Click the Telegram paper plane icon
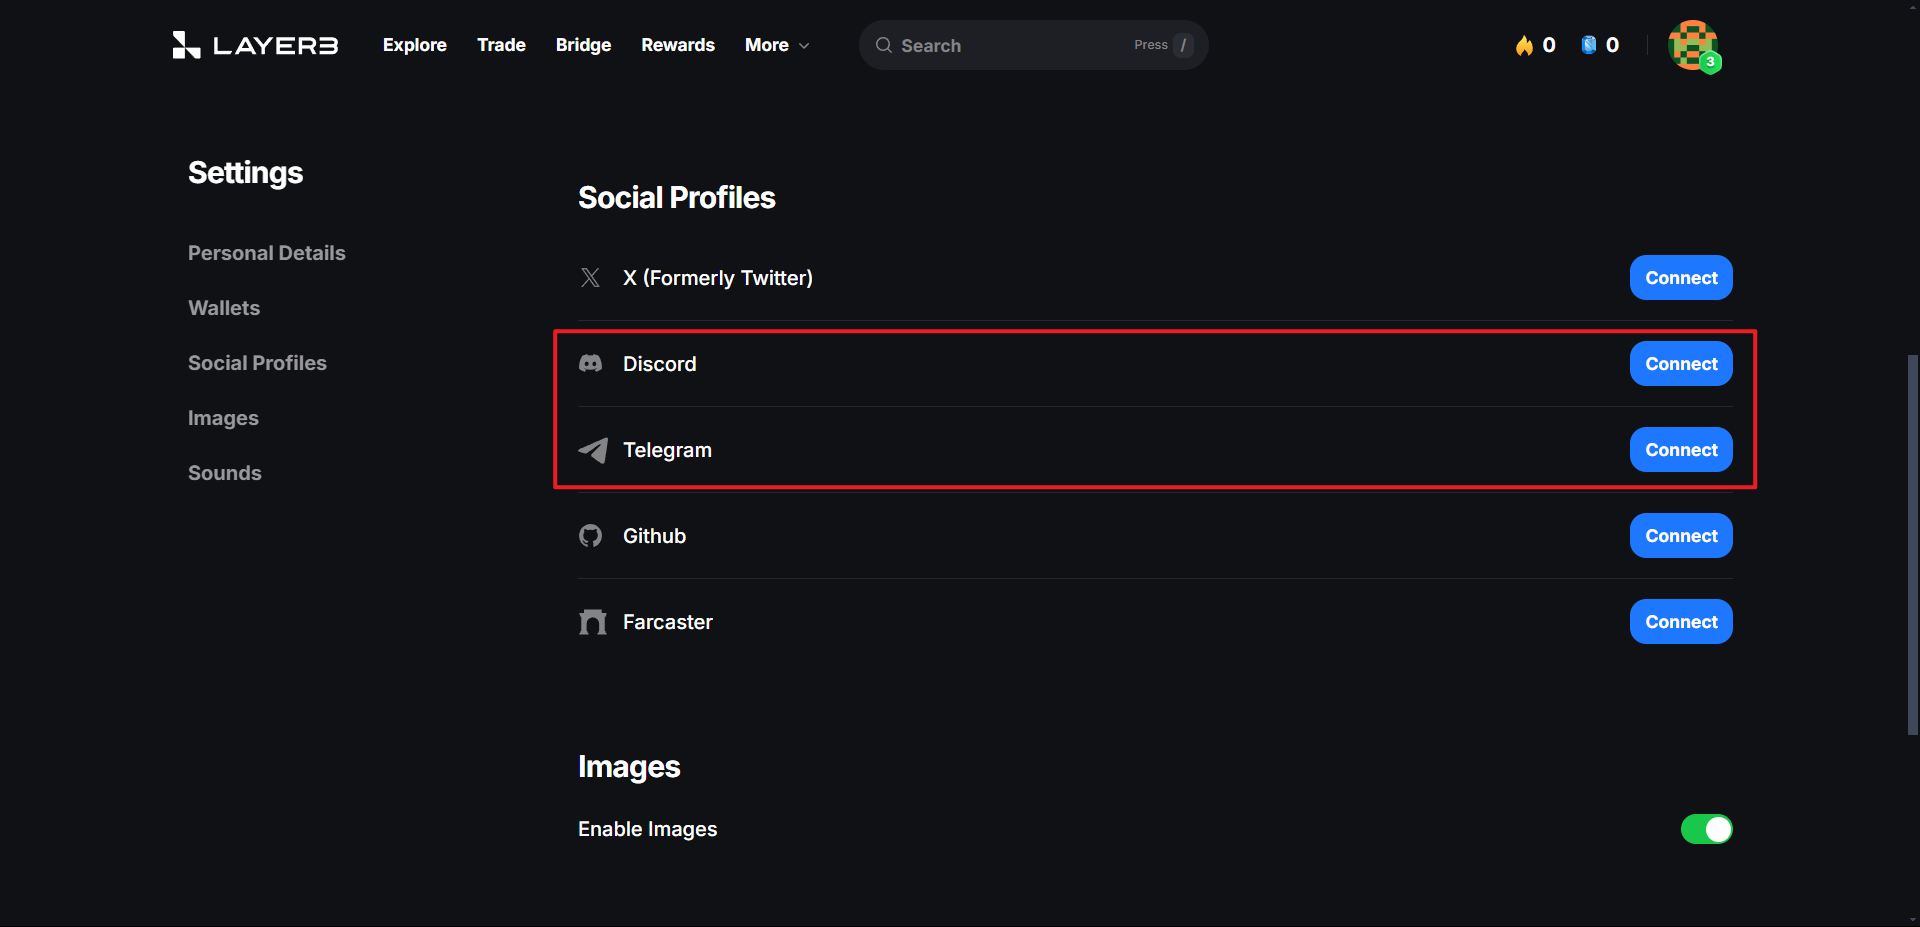Screen dimensions: 1920x927 coord(593,450)
